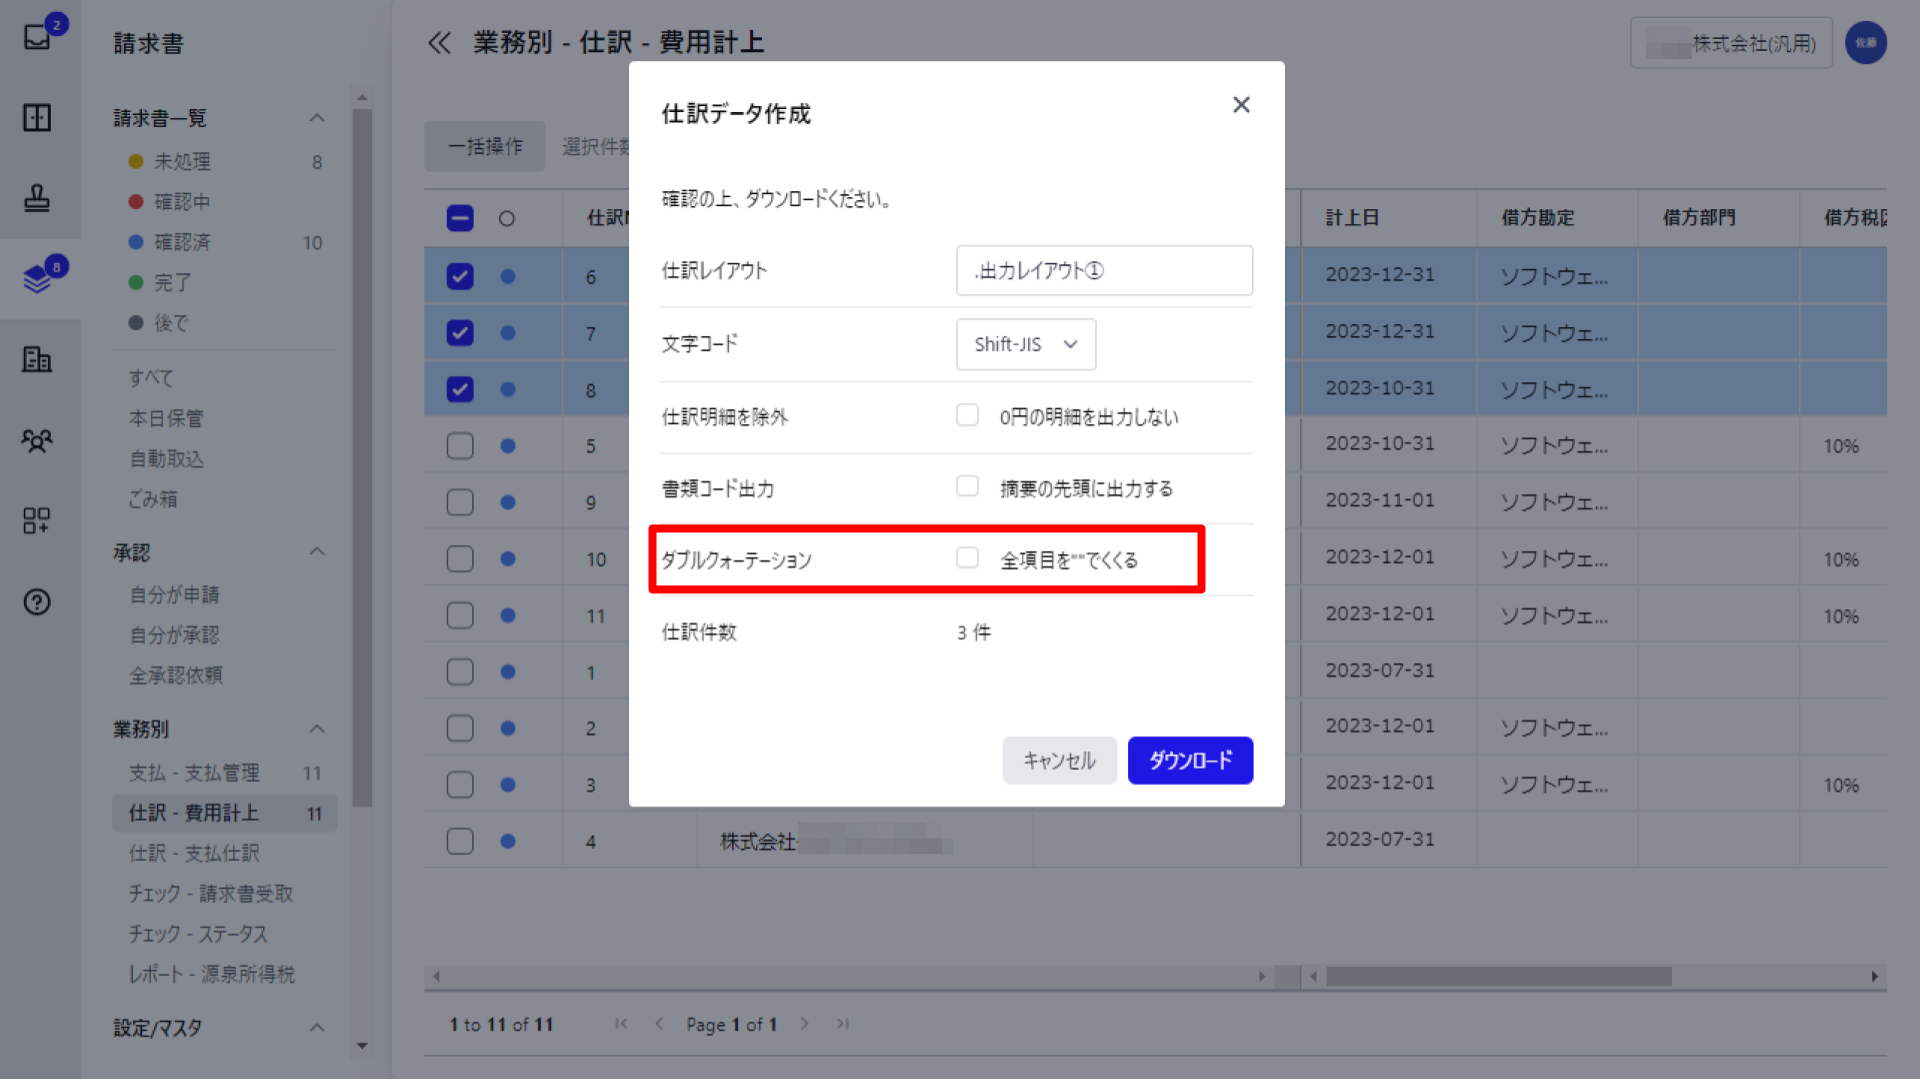
Task: Click the 借方勘定 column header
Action: 1538,218
